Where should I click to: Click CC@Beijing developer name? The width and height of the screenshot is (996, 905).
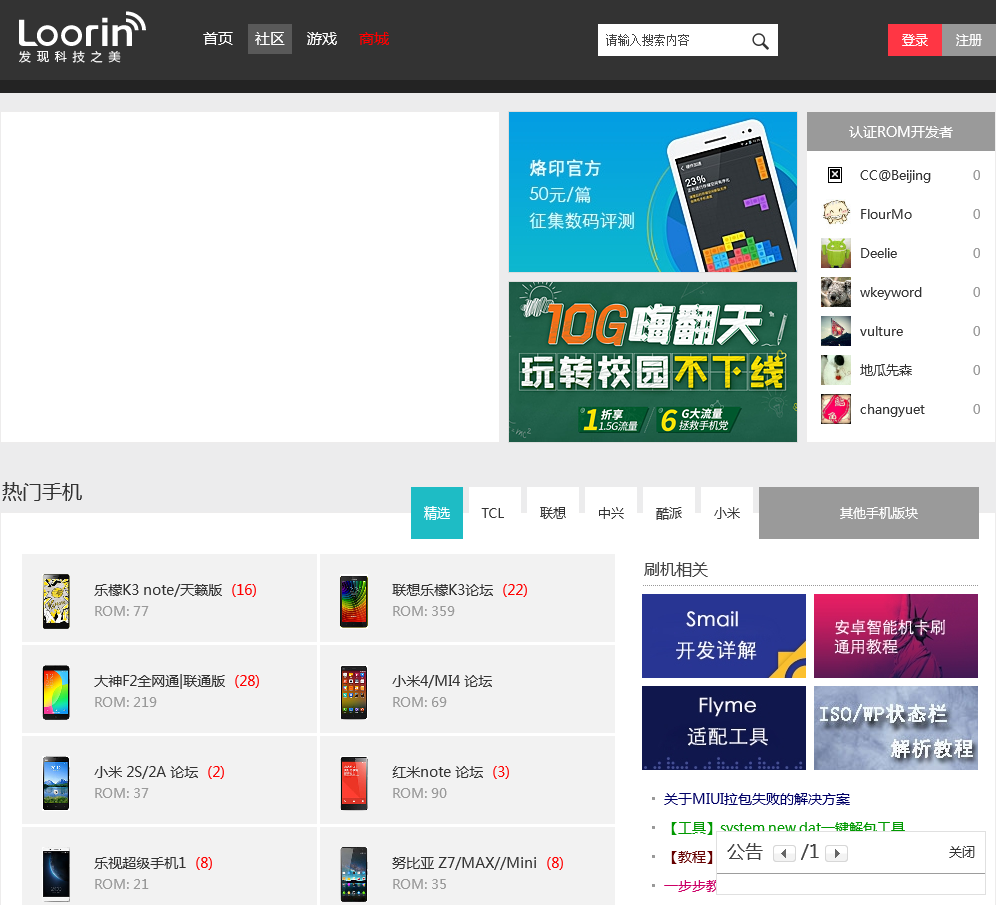(x=895, y=175)
